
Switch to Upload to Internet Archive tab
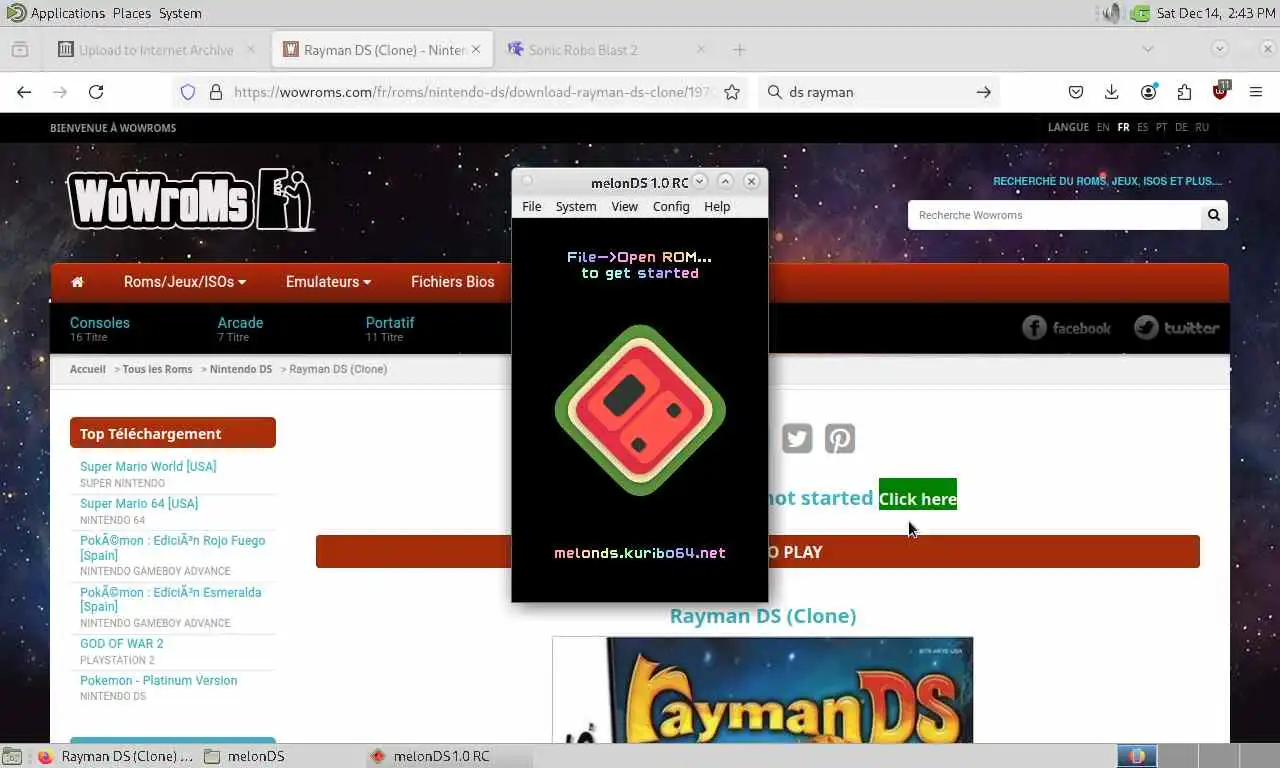click(x=157, y=50)
